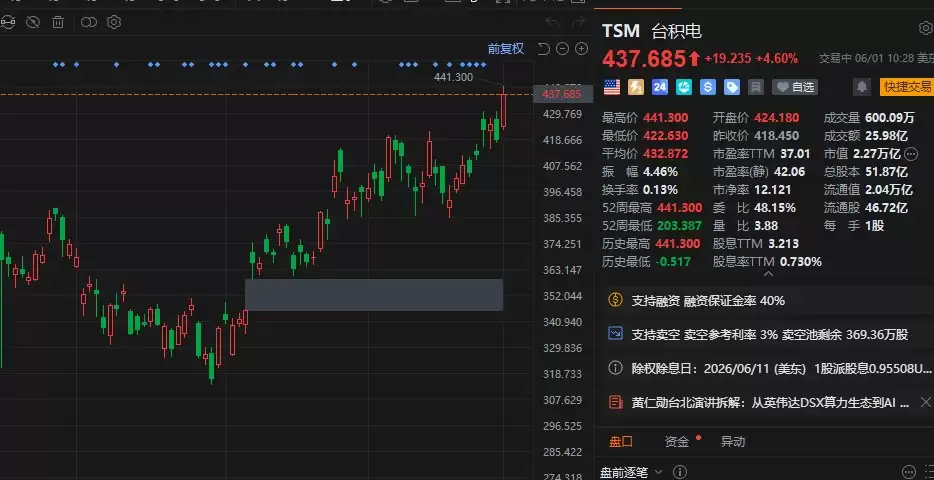Zoom in chart with plus circle
The width and height of the screenshot is (934, 480).
tap(581, 49)
